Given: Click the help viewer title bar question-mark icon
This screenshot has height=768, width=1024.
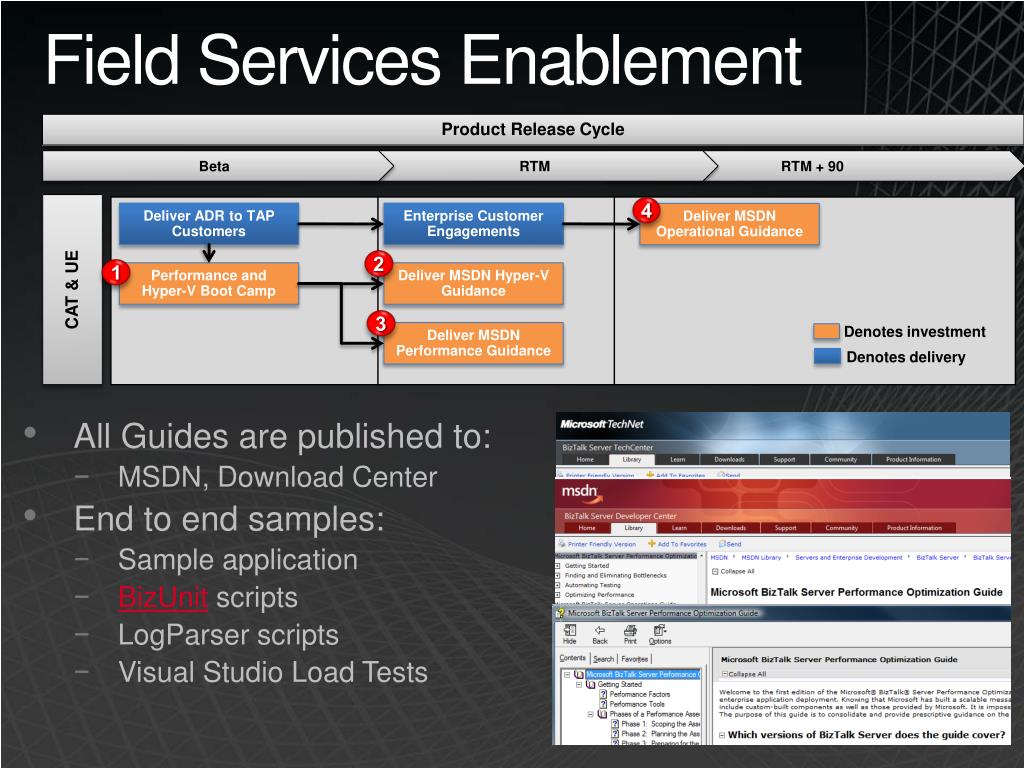Looking at the screenshot, I should 560,613.
